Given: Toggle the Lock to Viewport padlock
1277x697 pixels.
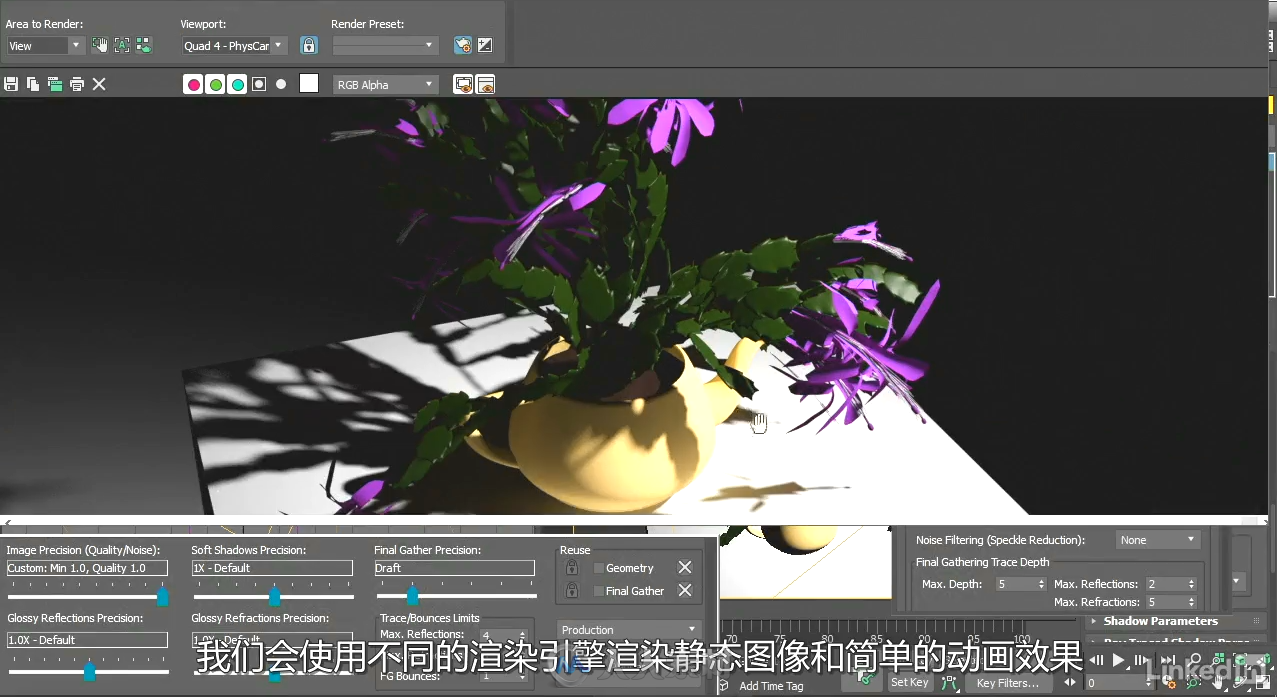Looking at the screenshot, I should 309,45.
